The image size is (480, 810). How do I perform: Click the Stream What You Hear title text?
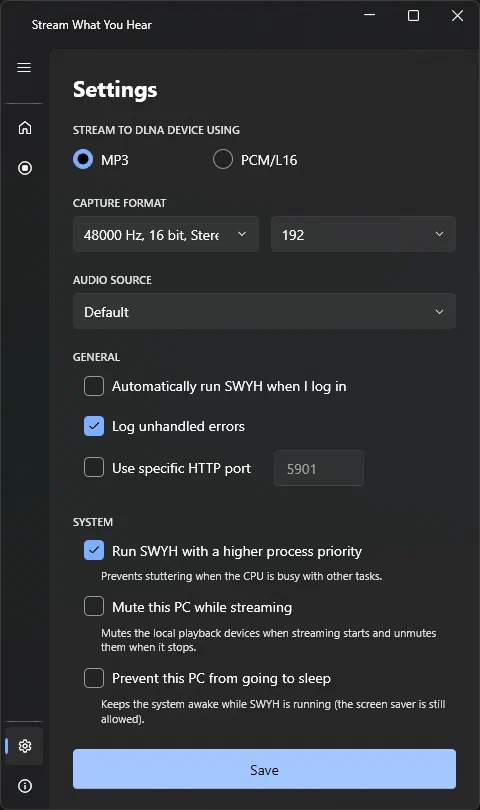coord(91,25)
